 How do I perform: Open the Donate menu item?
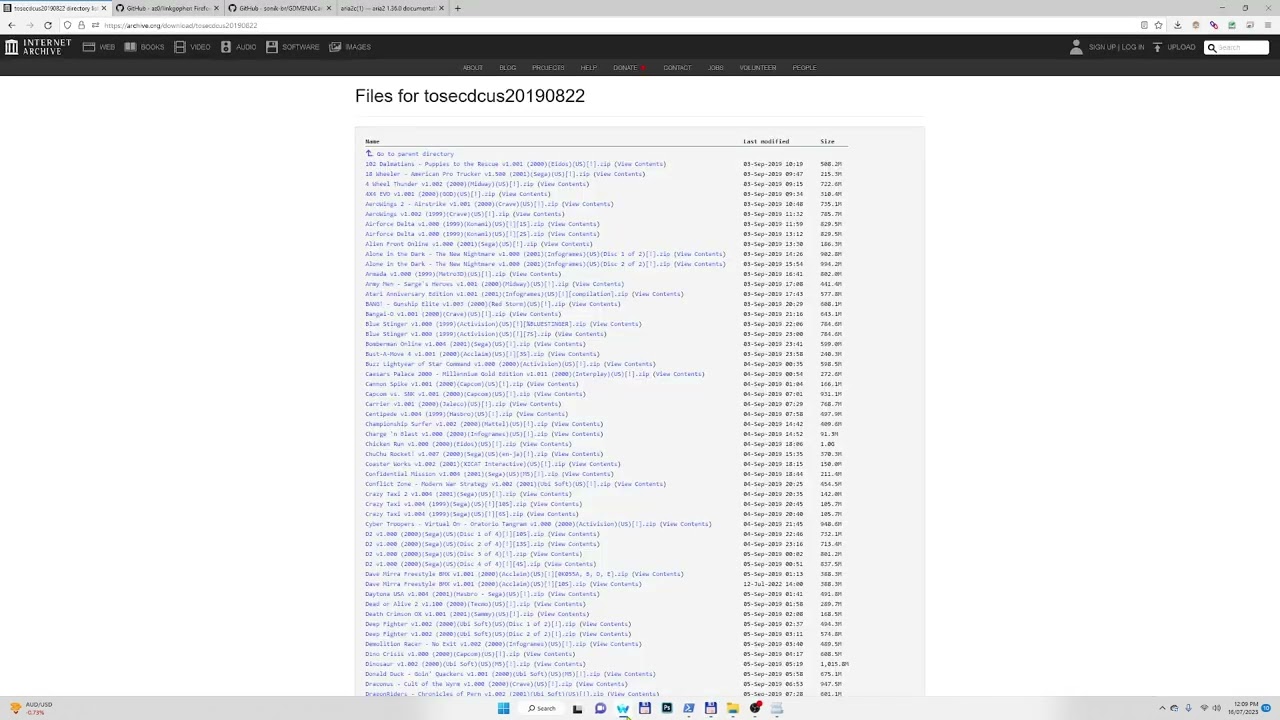pos(628,68)
